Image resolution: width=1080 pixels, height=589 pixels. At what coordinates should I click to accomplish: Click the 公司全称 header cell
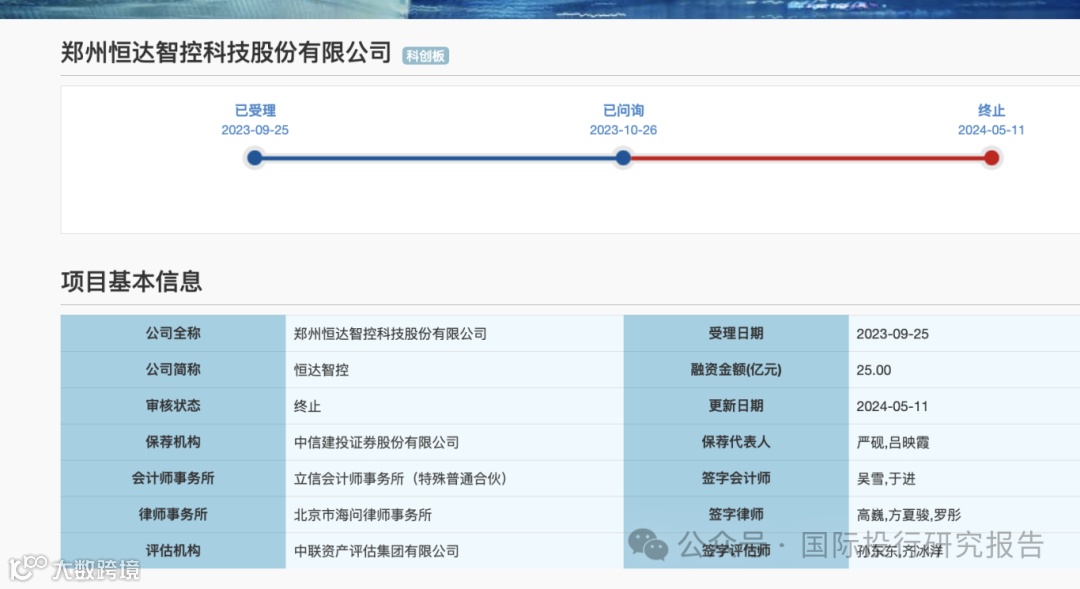[x=173, y=333]
